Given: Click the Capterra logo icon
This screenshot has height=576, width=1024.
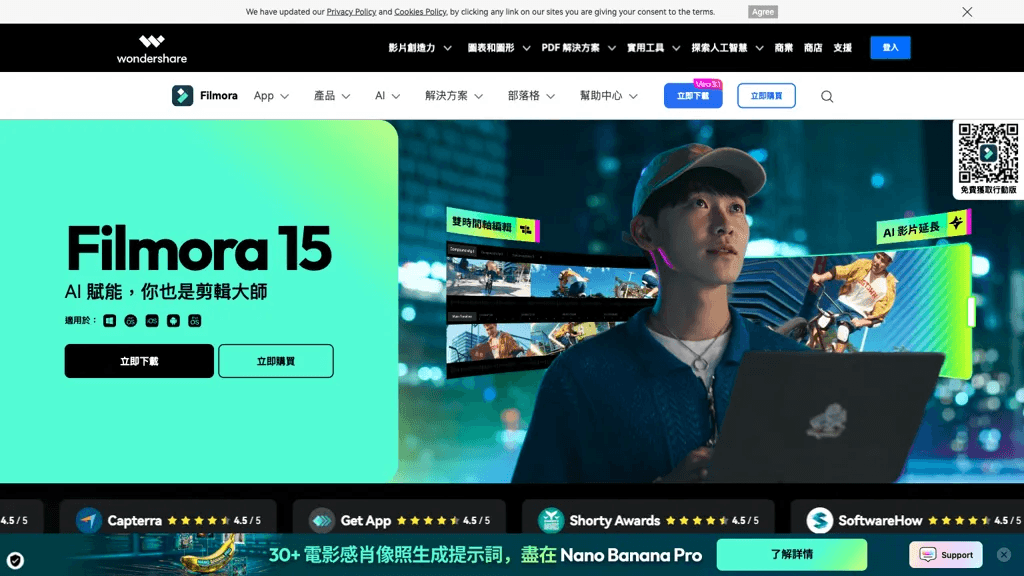Looking at the screenshot, I should 89,520.
